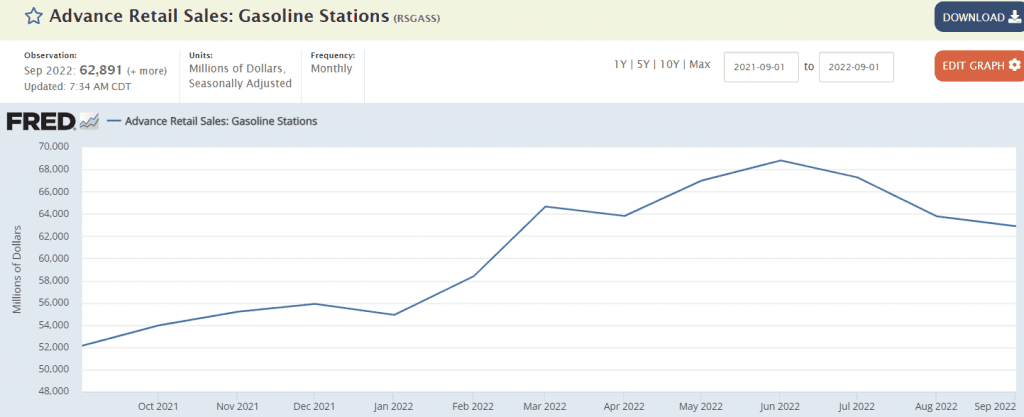Select the 10Y date range

(x=667, y=65)
